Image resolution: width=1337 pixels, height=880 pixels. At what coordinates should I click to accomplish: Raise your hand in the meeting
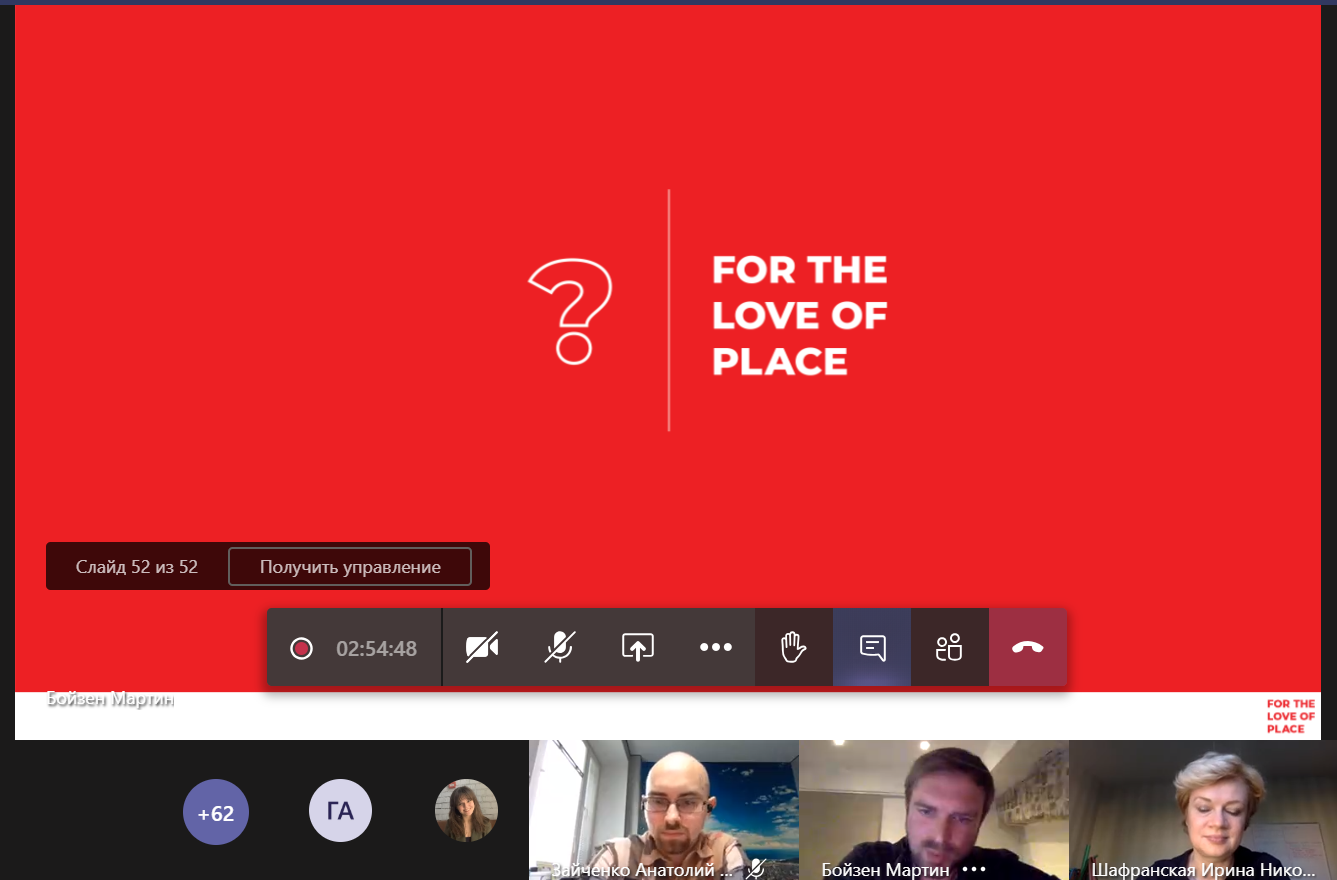[794, 647]
